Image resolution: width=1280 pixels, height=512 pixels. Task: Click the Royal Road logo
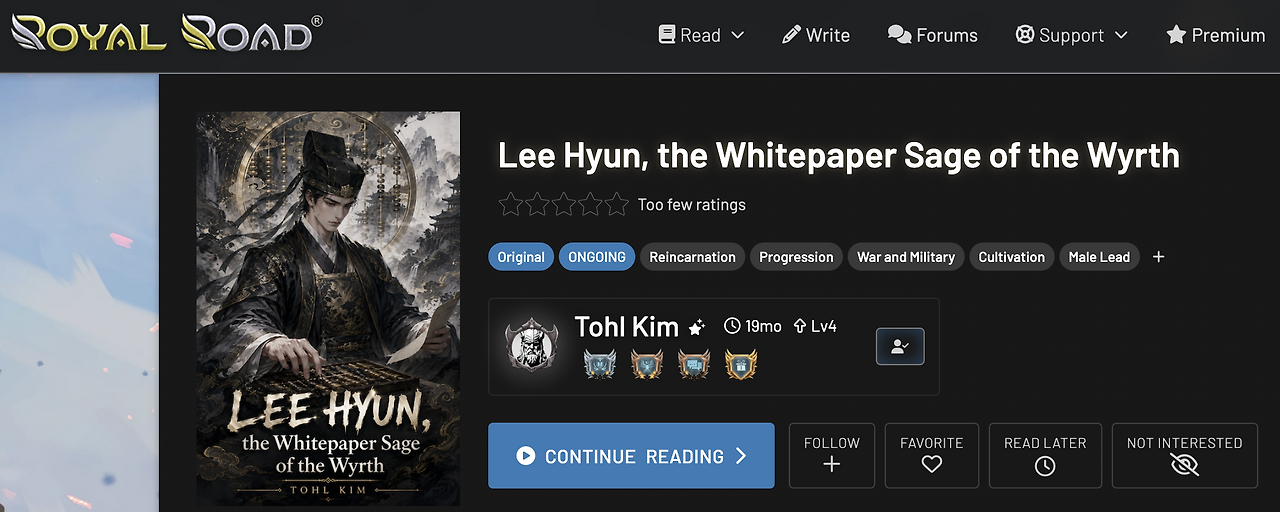pos(167,33)
